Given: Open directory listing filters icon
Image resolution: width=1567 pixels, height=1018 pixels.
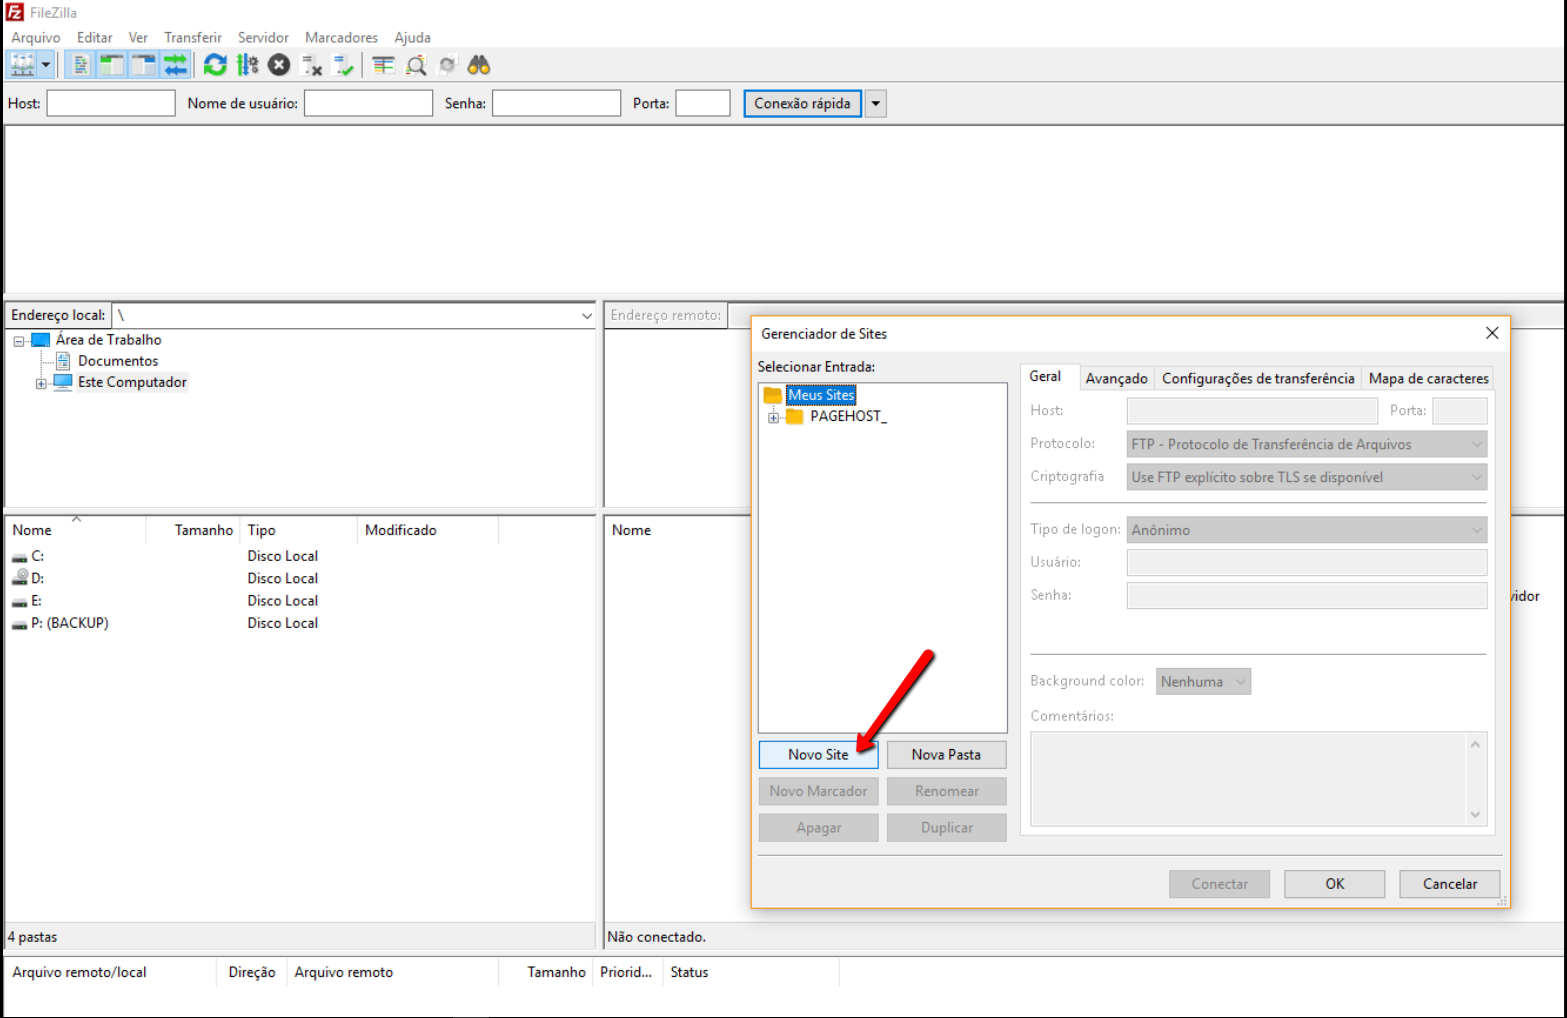Looking at the screenshot, I should (383, 65).
